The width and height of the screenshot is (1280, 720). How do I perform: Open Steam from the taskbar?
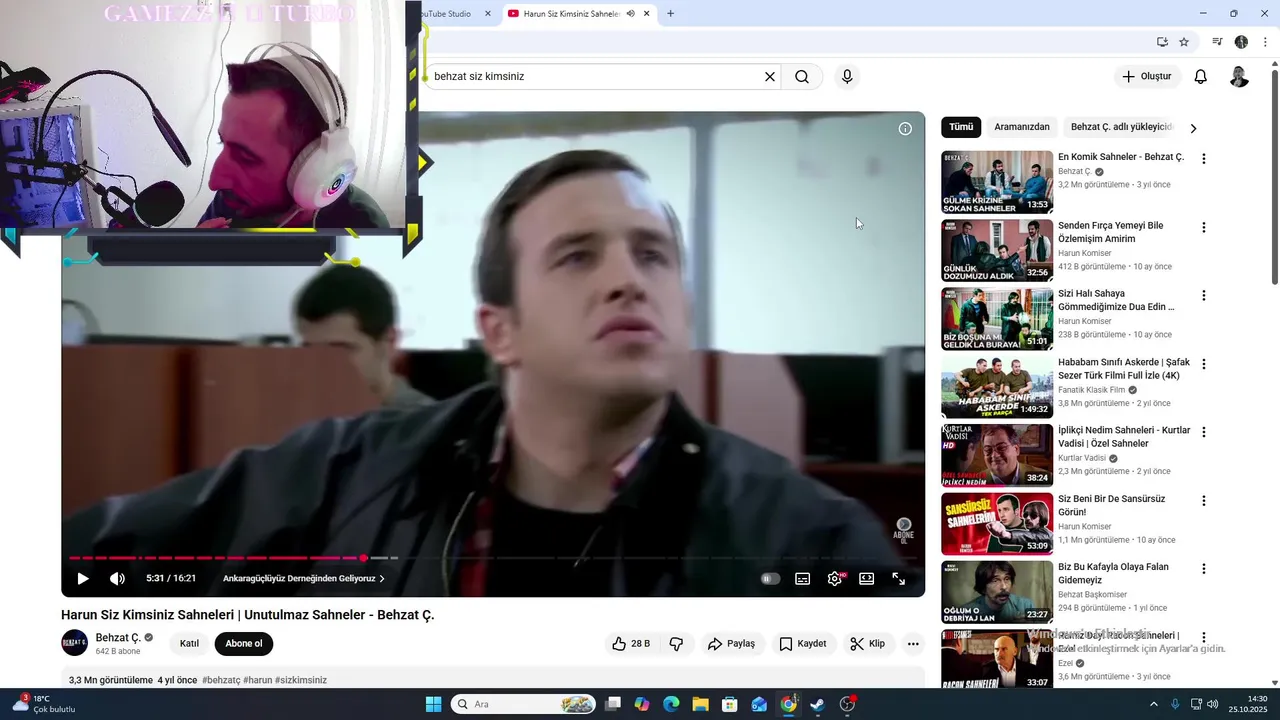click(x=818, y=704)
